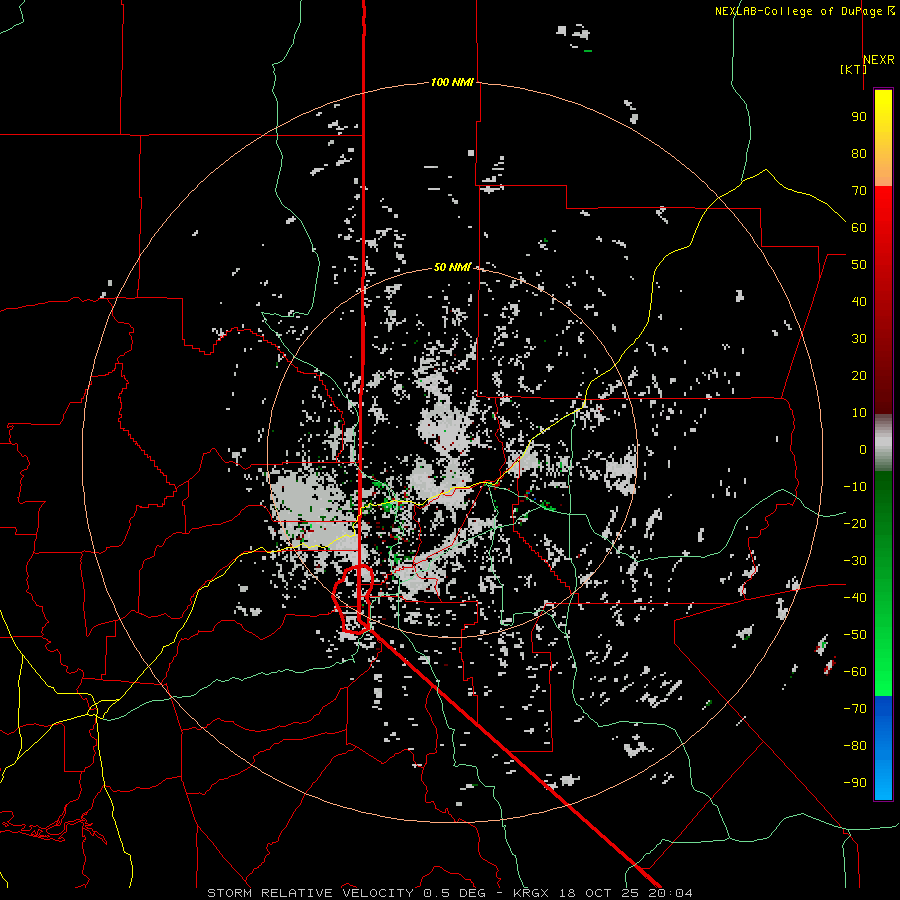Viewport: 900px width, 900px height.
Task: Click the -60 value on velocity scale
Action: tap(855, 672)
